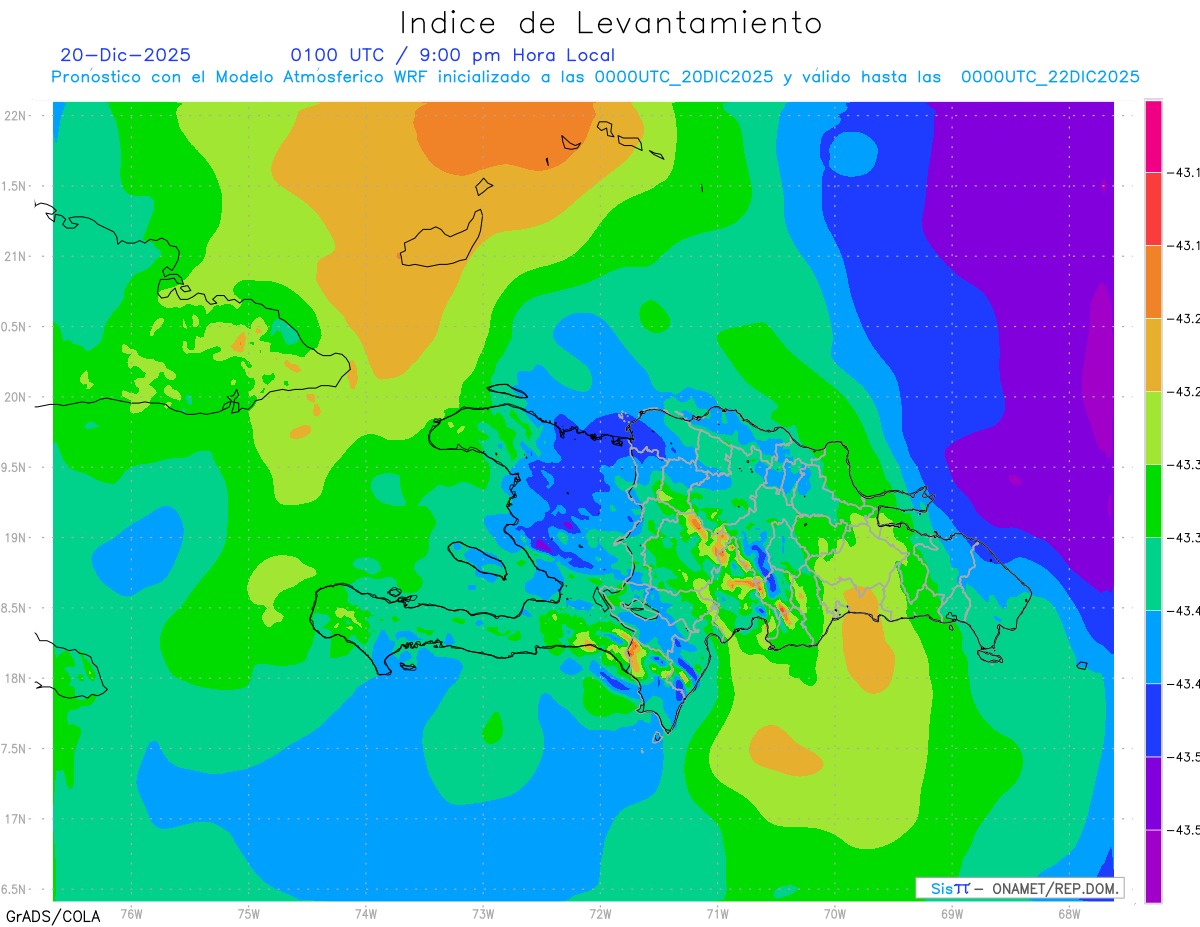1200x927 pixels.
Task: Select the golden yellow swatch in the color bar
Action: pos(1153,355)
